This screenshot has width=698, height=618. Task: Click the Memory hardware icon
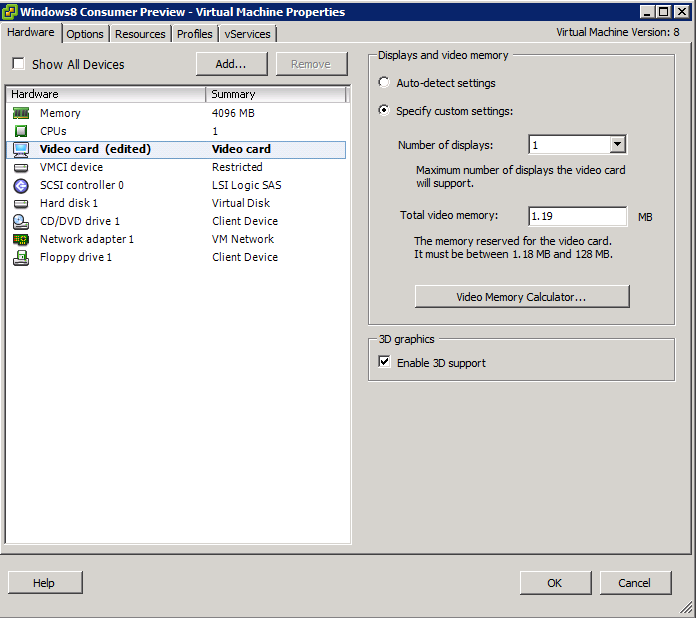[x=21, y=113]
